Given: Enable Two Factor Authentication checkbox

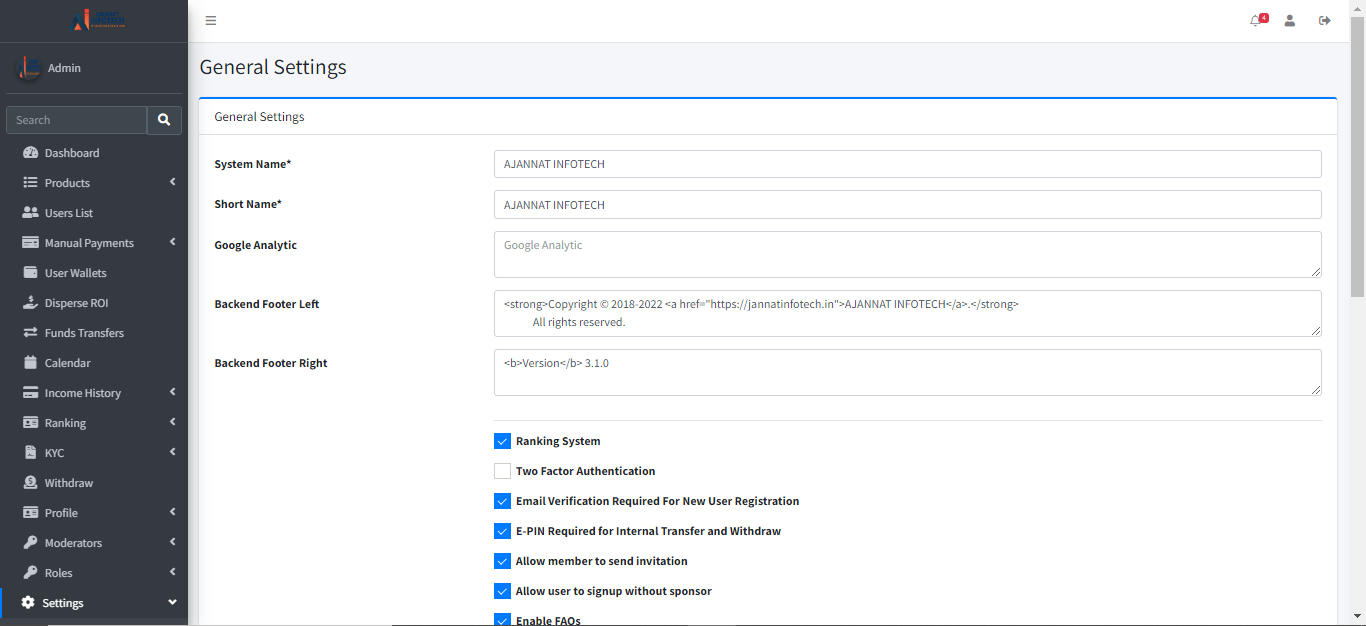Looking at the screenshot, I should pyautogui.click(x=502, y=471).
